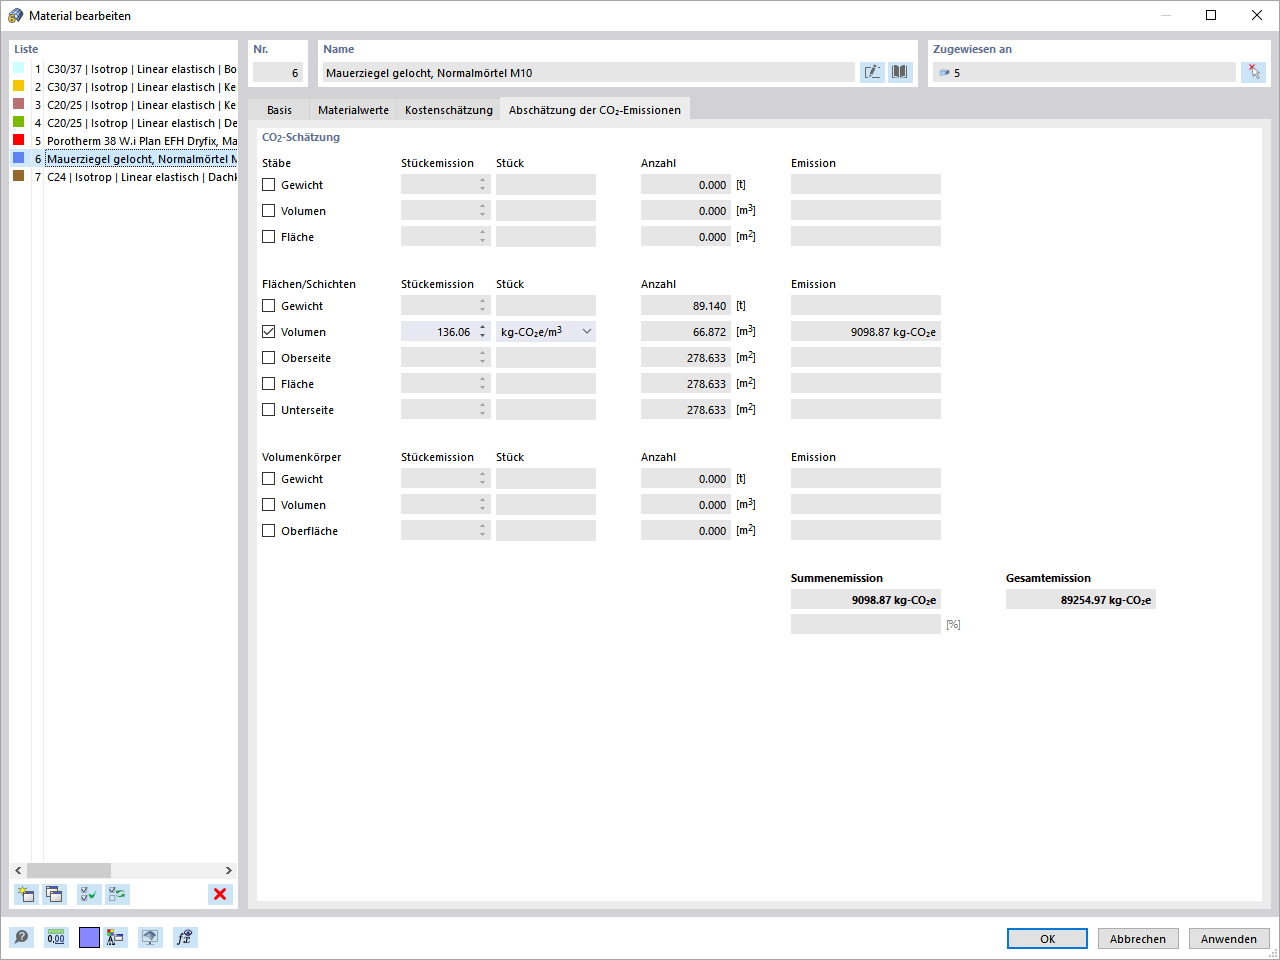Click the invert selection icon below the list
Screen dimensions: 1280x960
click(x=118, y=894)
